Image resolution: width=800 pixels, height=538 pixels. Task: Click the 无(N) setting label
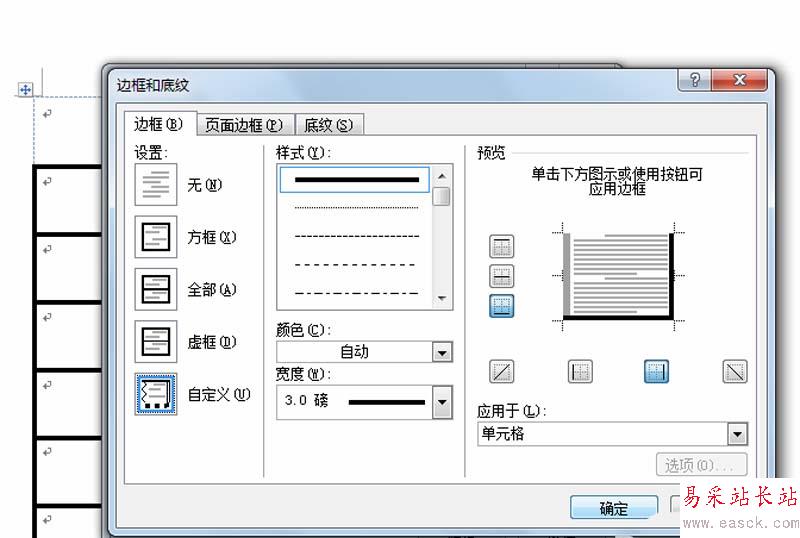coord(205,185)
